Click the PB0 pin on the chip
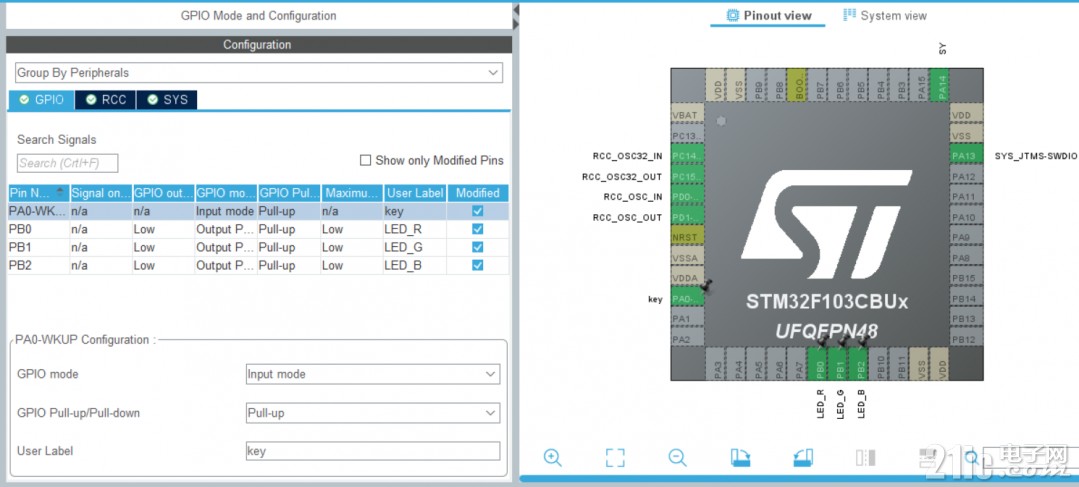Screen dimensions: 1079x487 coord(818,364)
